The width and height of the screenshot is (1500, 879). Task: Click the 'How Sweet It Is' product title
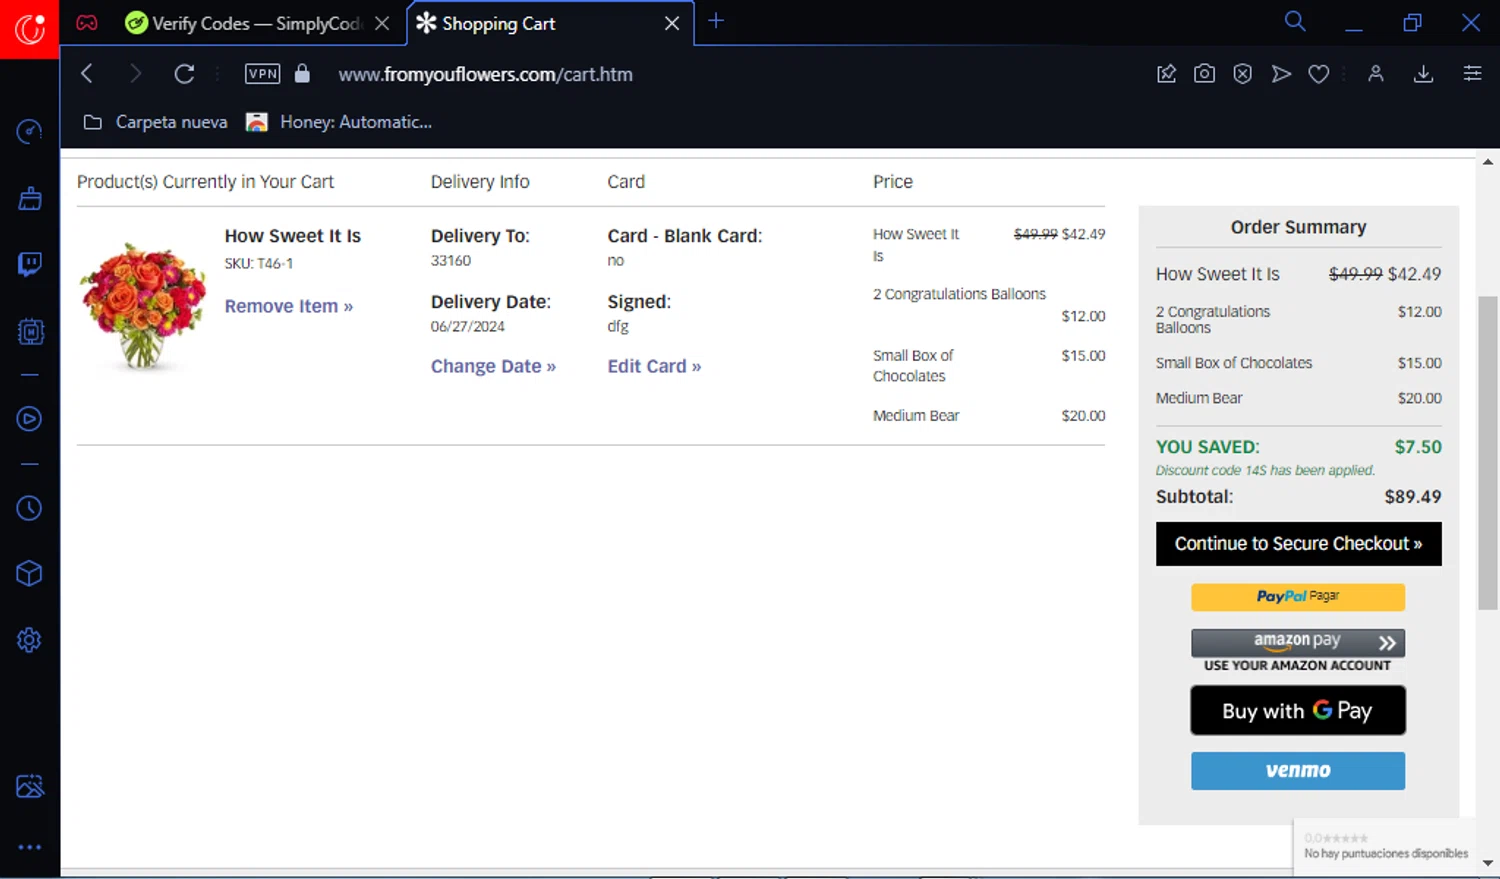click(x=292, y=236)
